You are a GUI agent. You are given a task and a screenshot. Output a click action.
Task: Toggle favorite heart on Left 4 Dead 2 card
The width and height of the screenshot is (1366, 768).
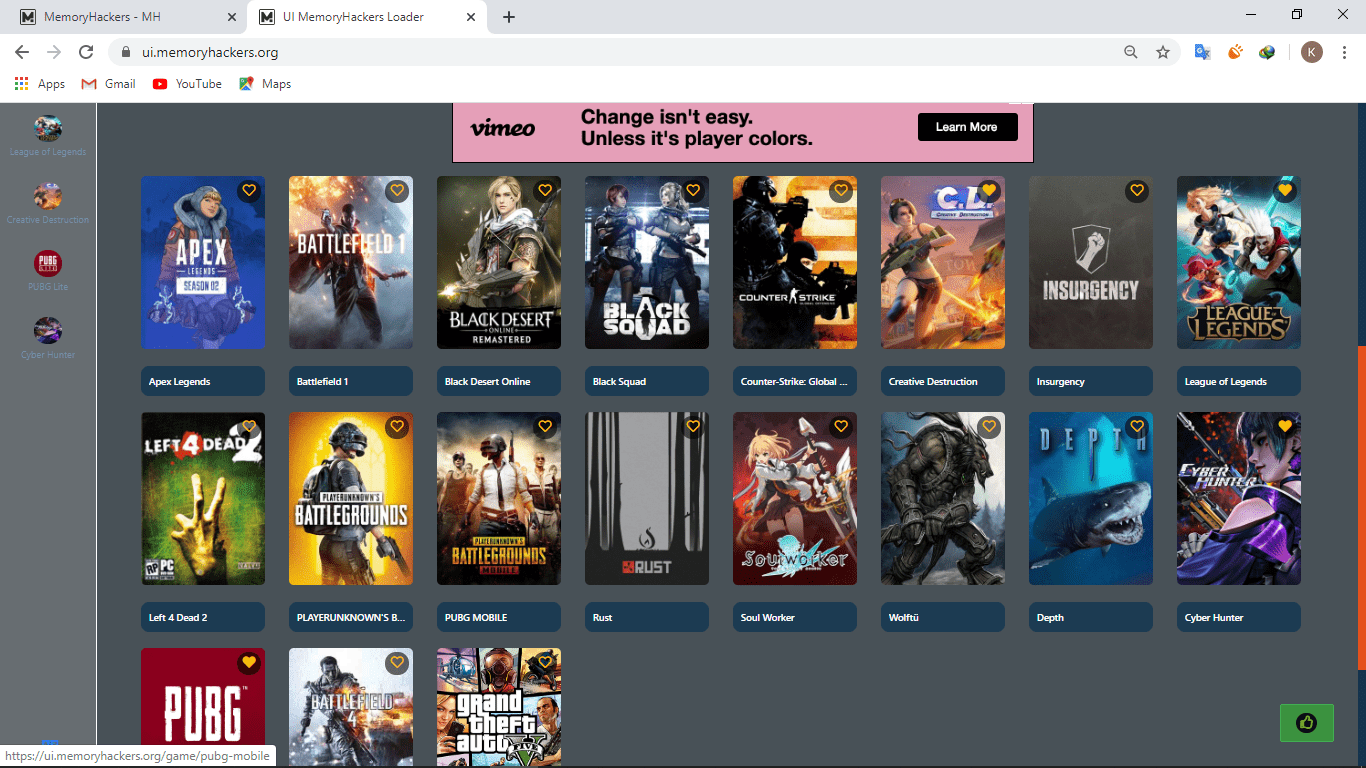(x=249, y=426)
